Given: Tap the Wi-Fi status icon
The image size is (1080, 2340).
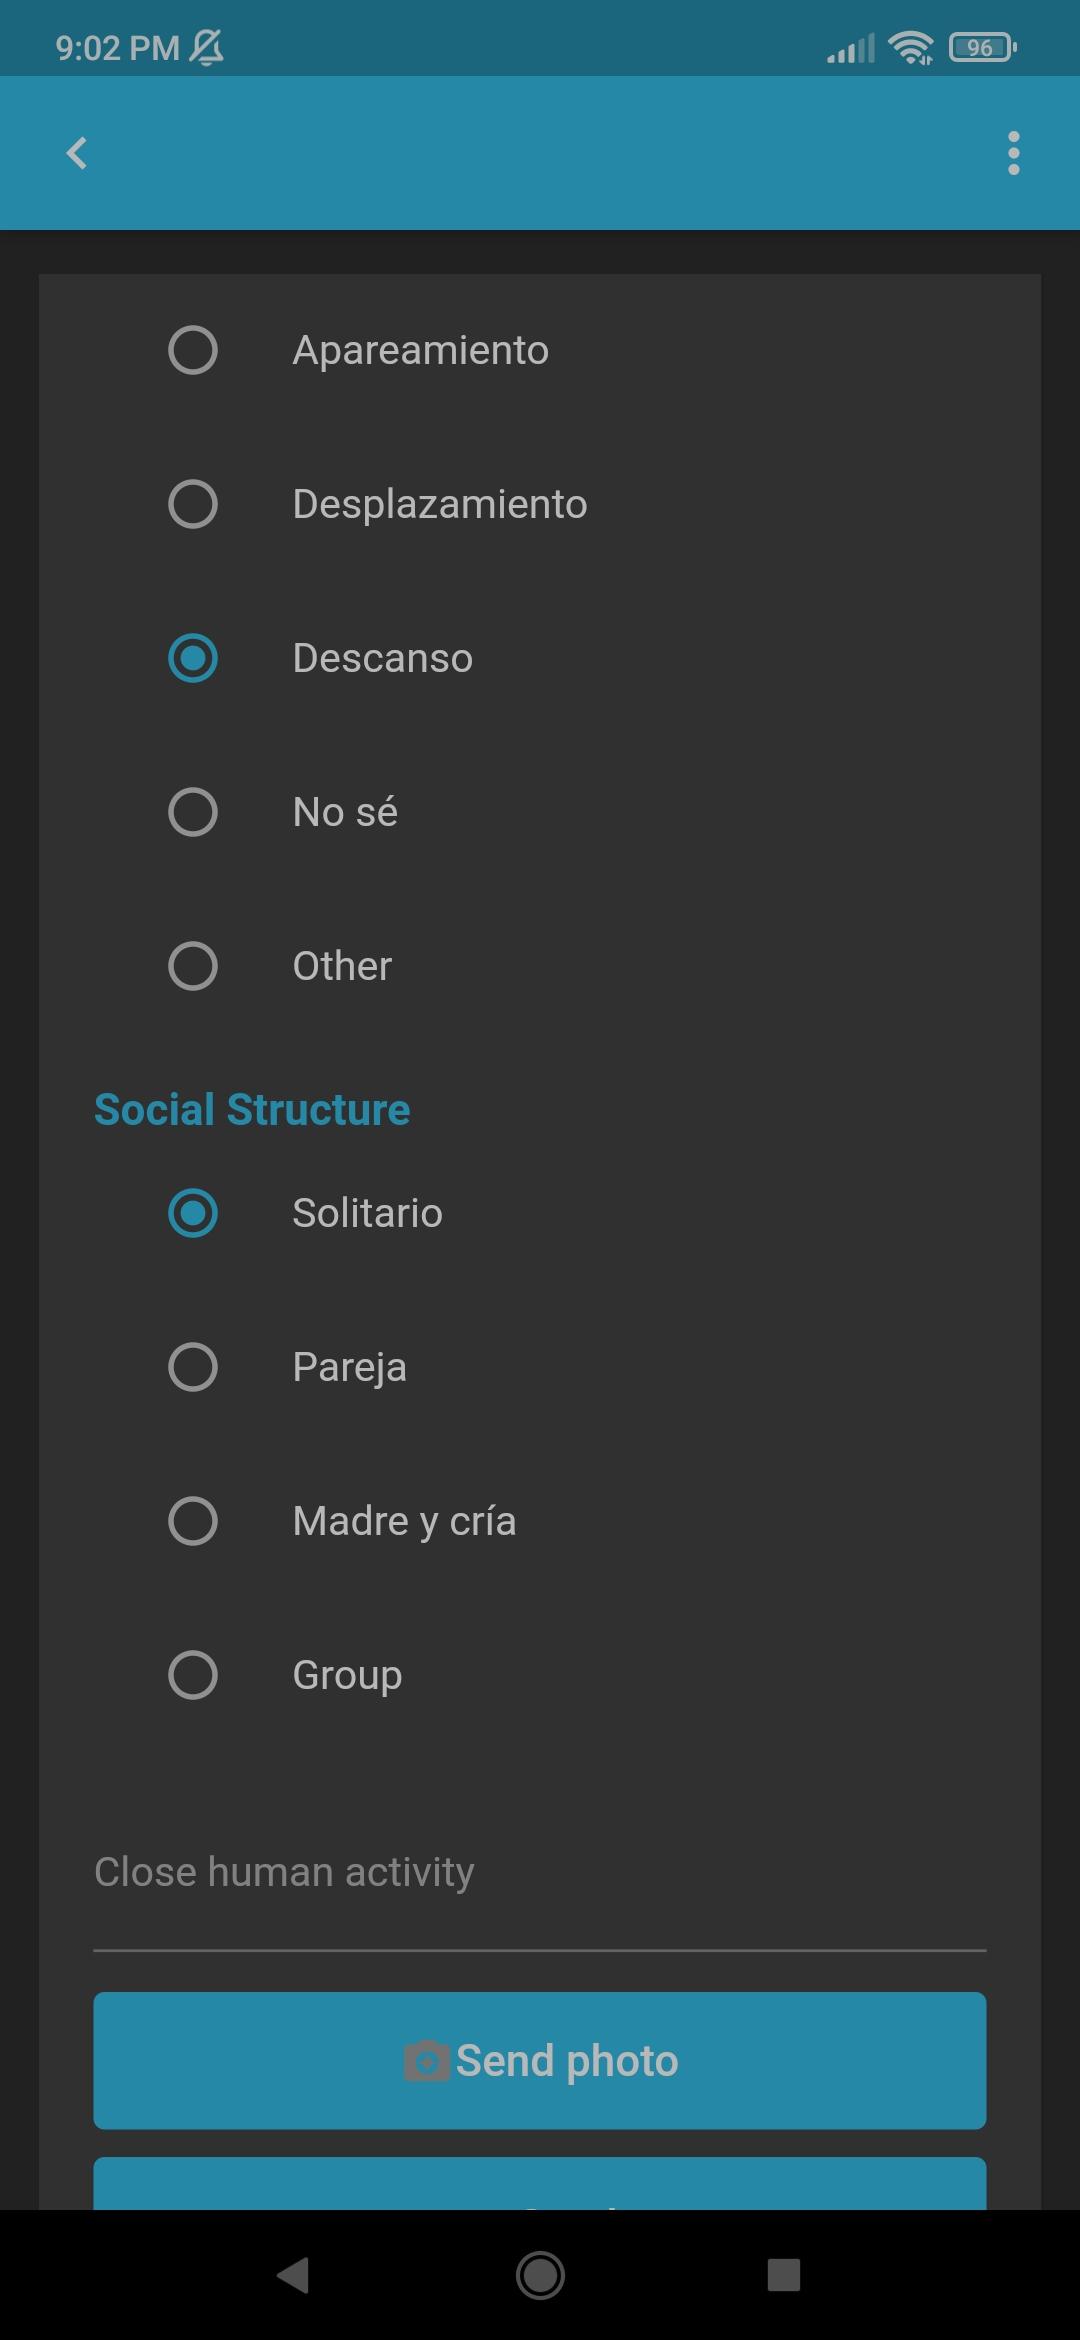Looking at the screenshot, I should [x=910, y=47].
